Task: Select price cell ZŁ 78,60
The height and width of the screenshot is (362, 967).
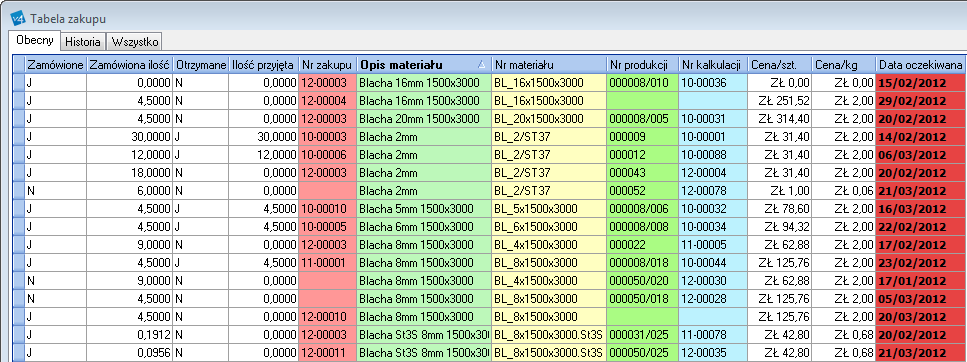Action: coord(780,208)
